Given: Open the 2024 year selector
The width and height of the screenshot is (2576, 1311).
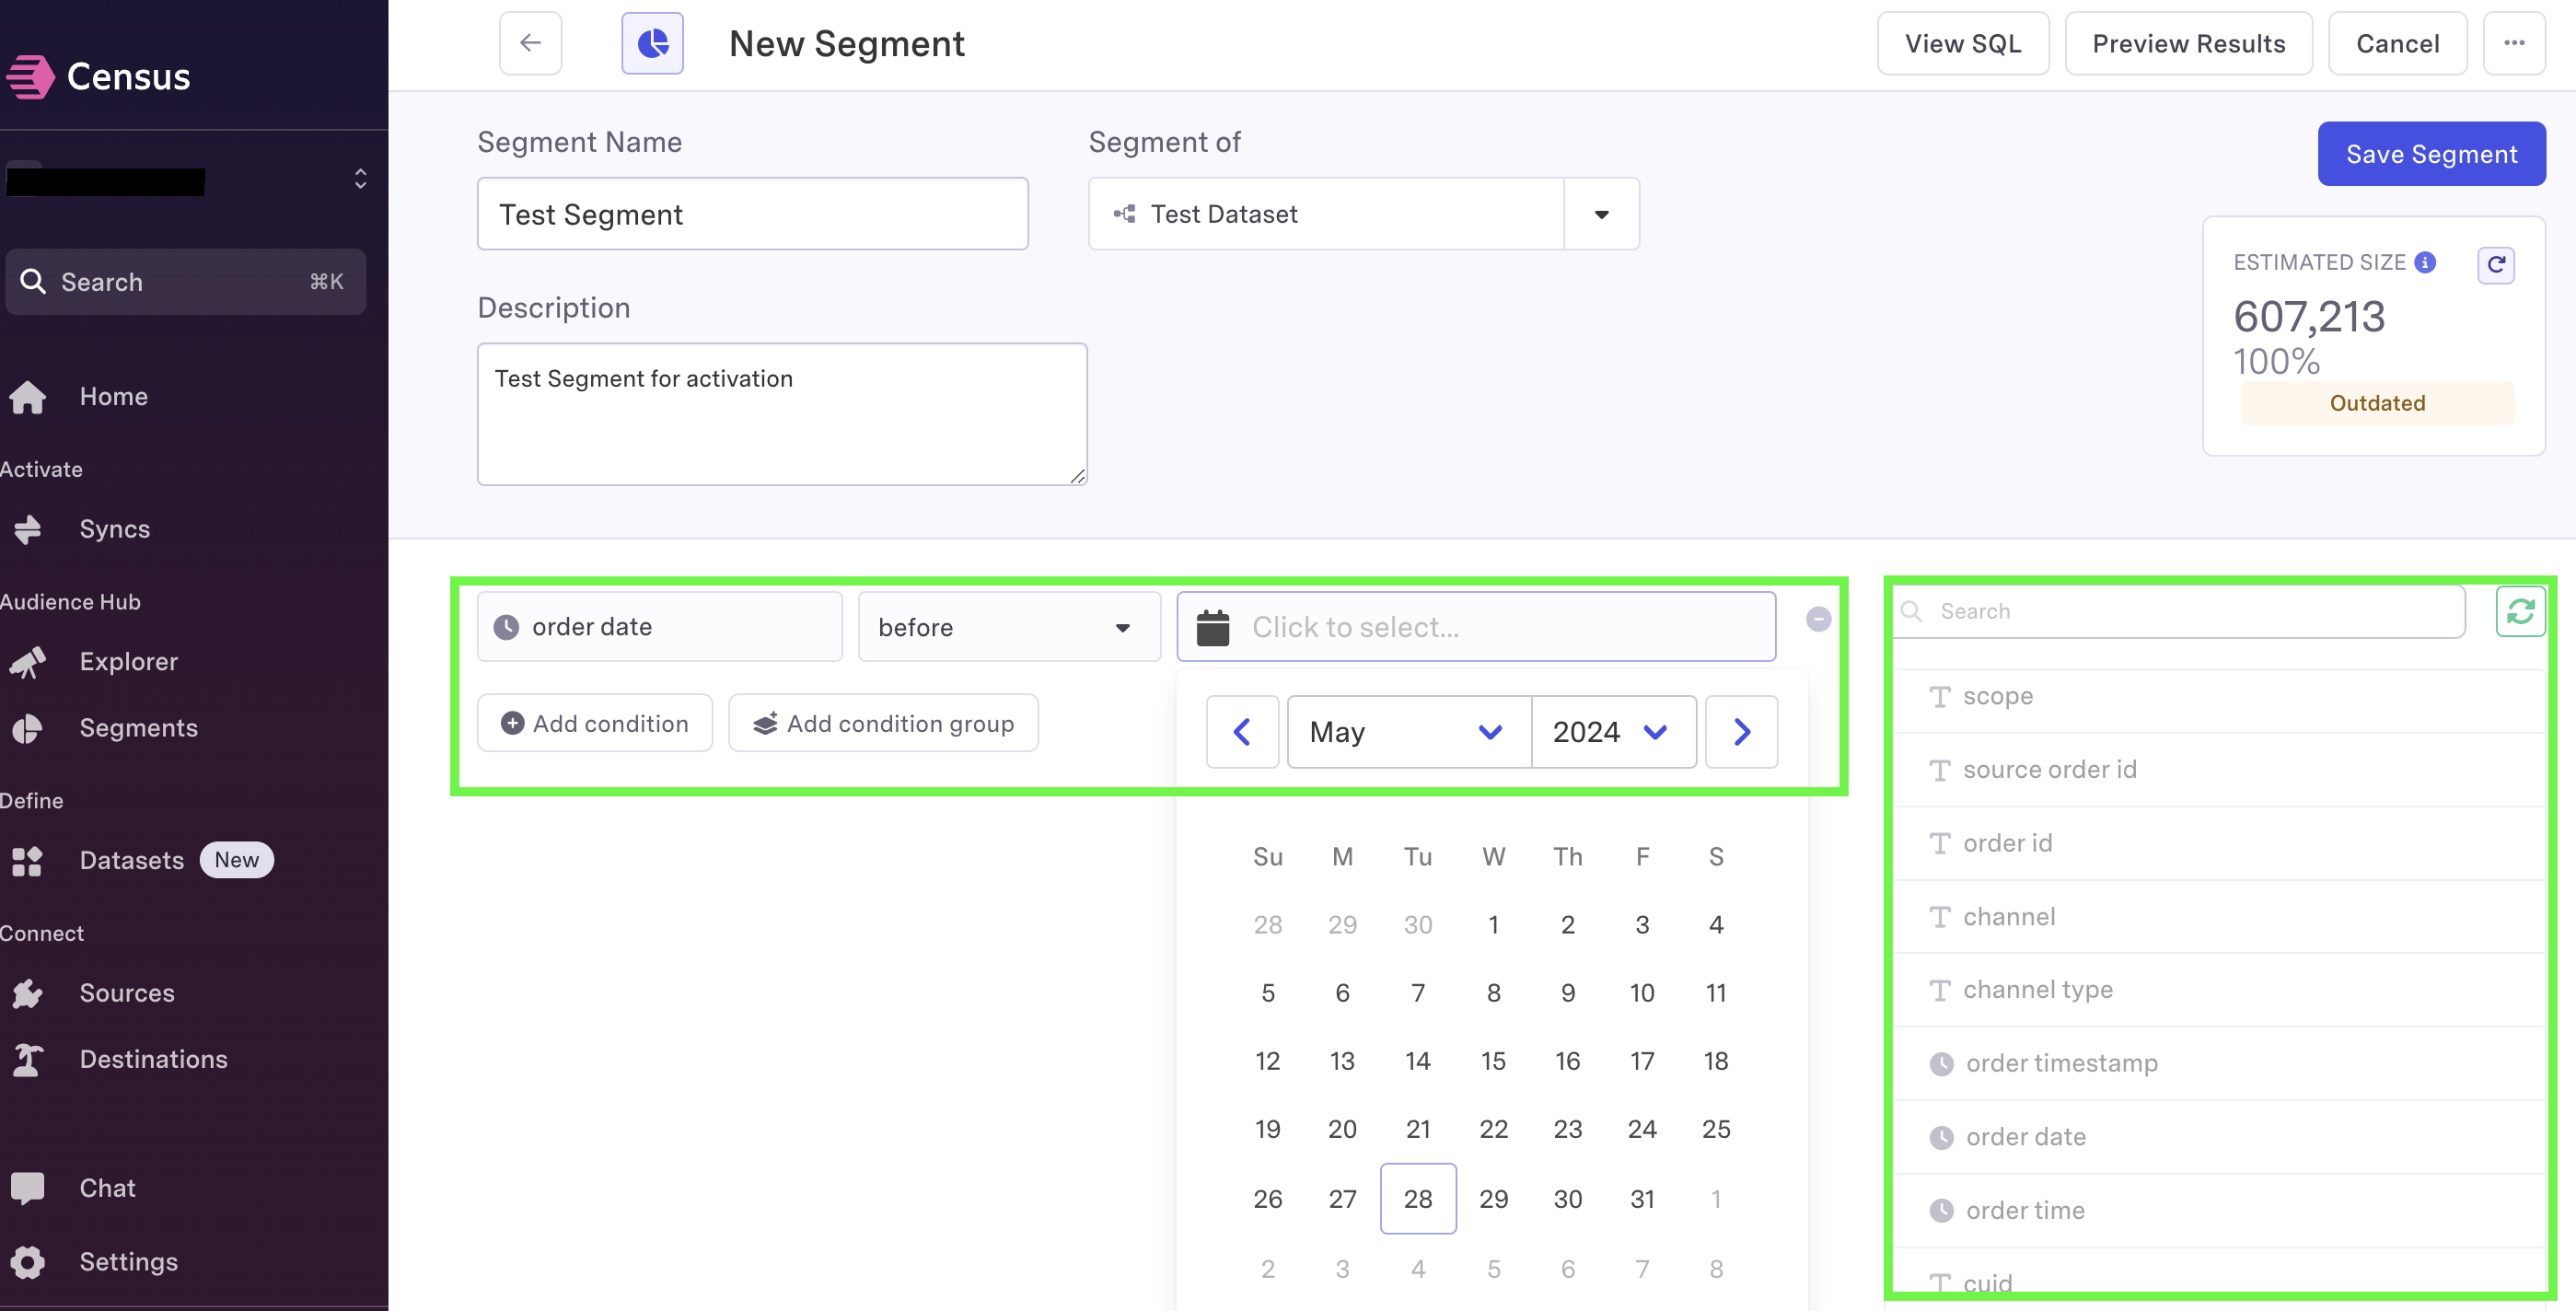Looking at the screenshot, I should coord(1613,732).
